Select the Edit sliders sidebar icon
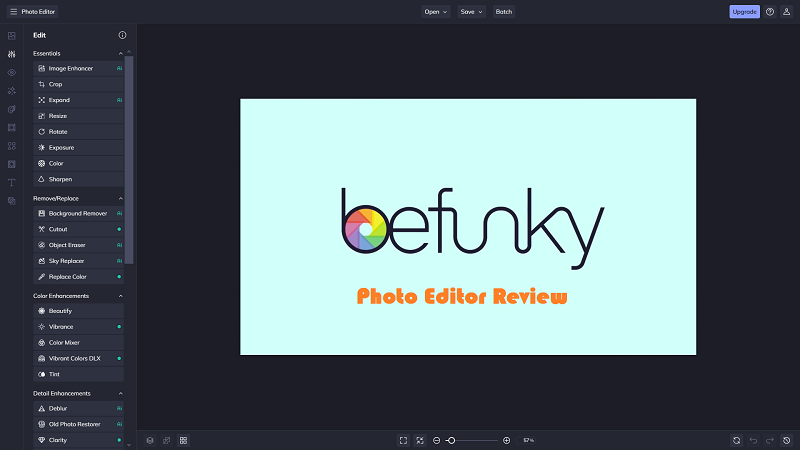 12,54
